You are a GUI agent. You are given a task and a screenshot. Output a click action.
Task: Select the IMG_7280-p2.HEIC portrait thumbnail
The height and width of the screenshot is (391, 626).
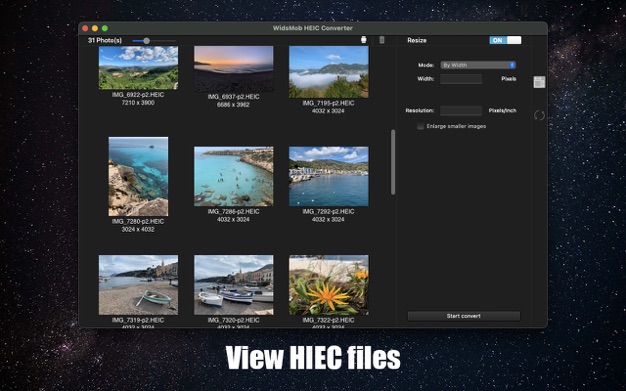pos(138,177)
